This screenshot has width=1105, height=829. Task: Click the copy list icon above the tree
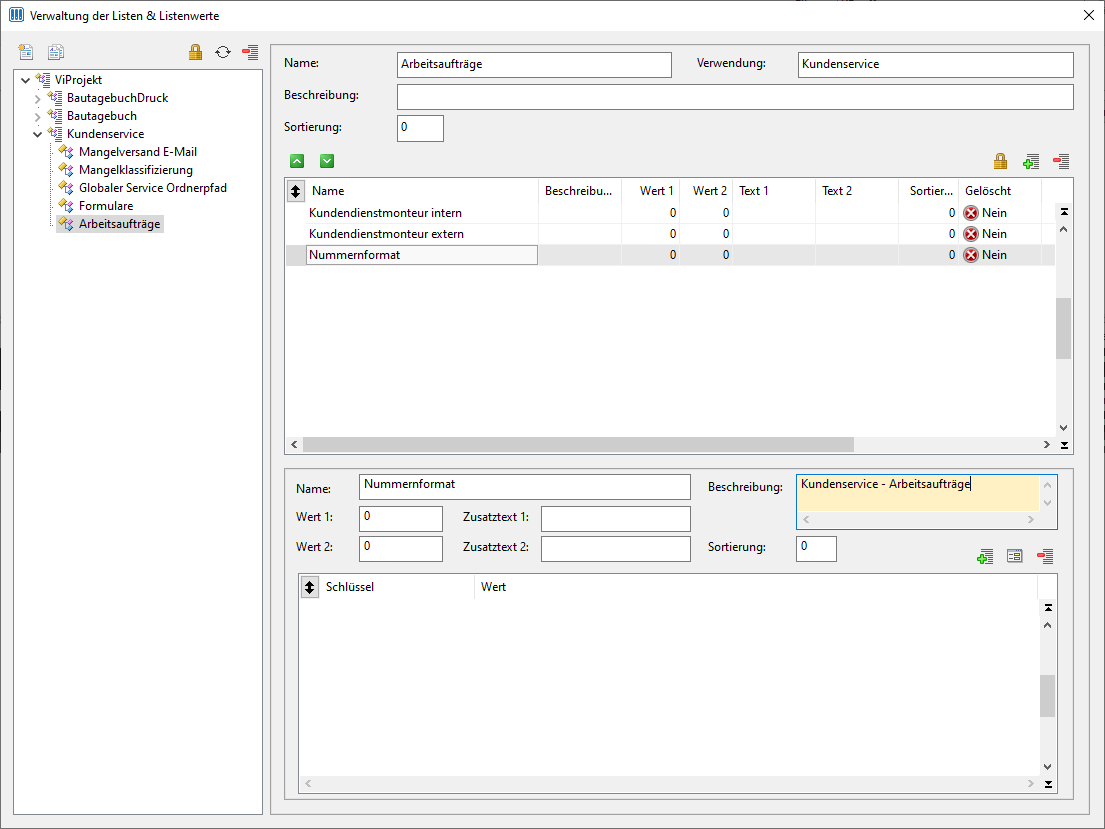[x=56, y=52]
